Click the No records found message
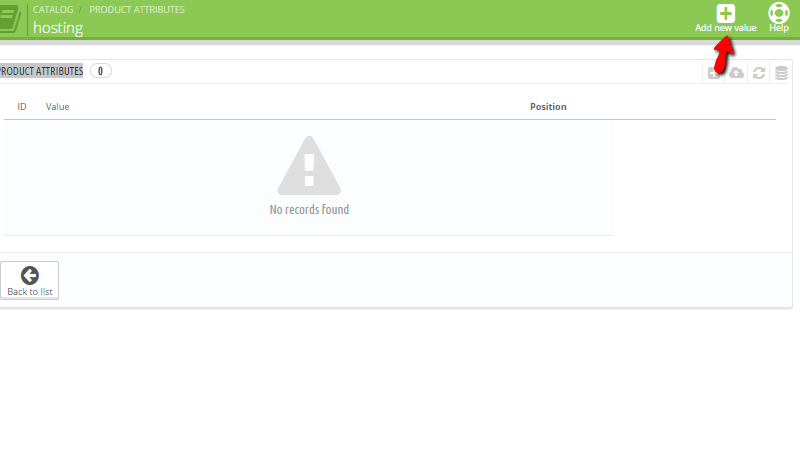Image resolution: width=800 pixels, height=450 pixels. coord(309,210)
